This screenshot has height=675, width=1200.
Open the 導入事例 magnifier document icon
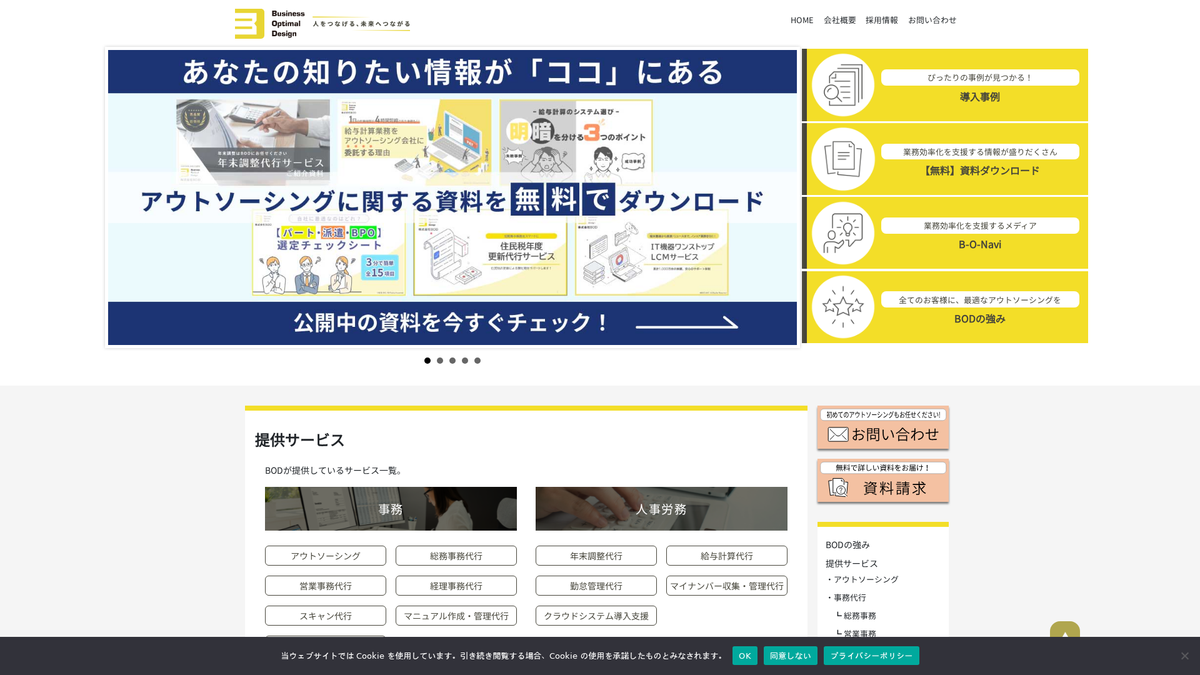[x=842, y=85]
